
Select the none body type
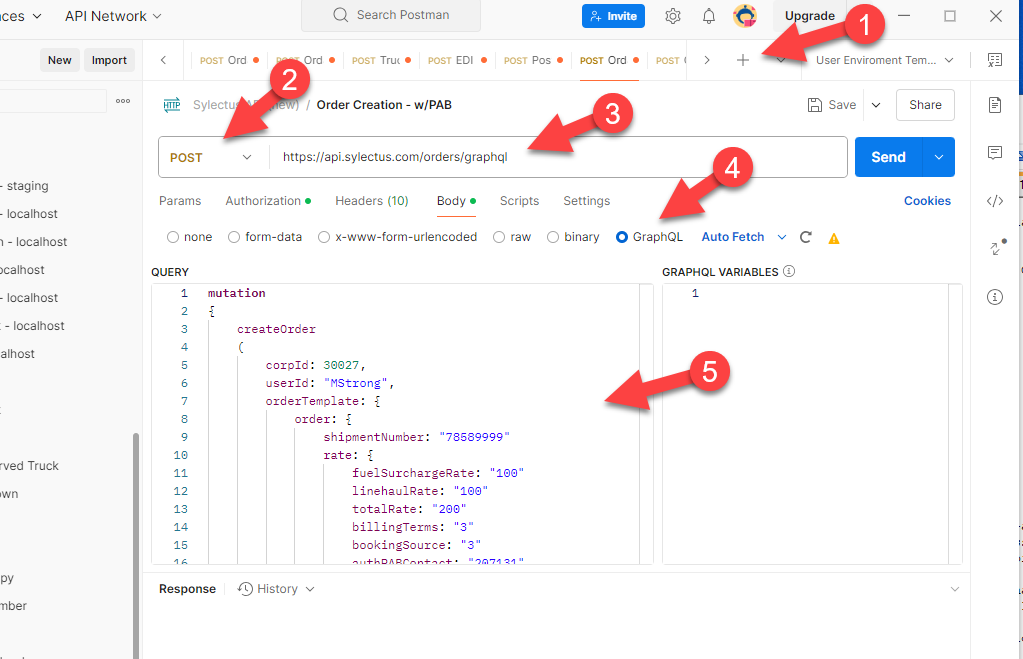(x=173, y=237)
